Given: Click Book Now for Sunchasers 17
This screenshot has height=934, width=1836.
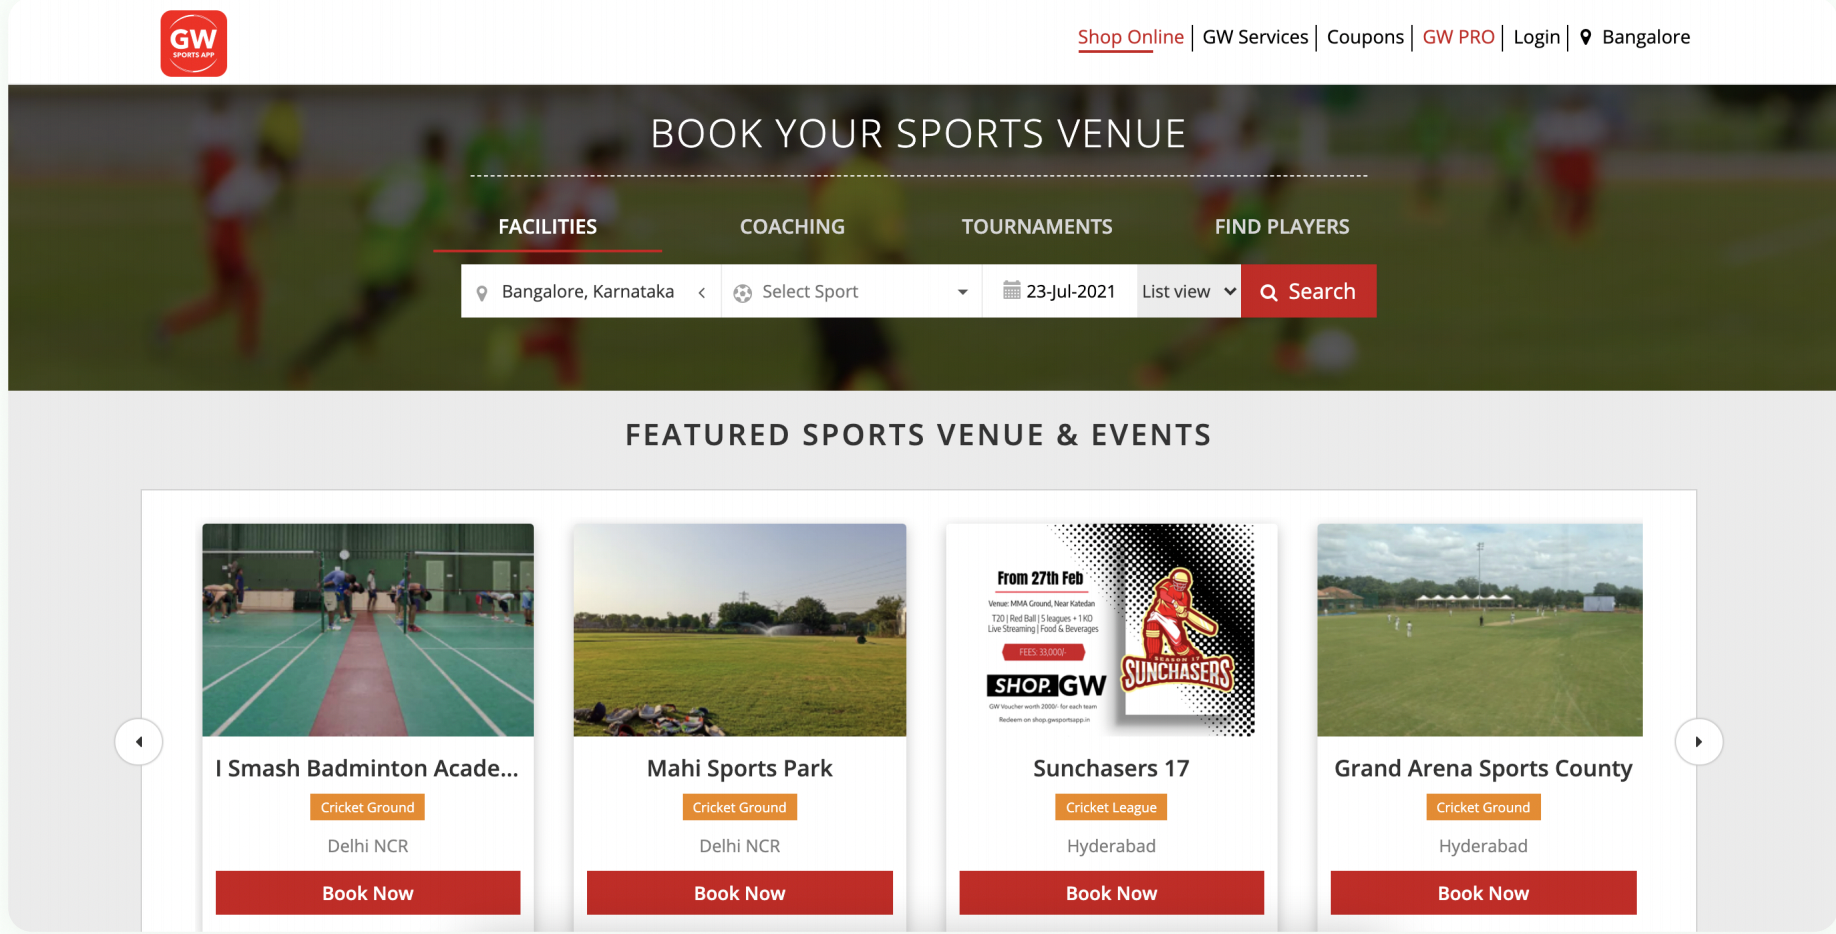Looking at the screenshot, I should [x=1111, y=893].
